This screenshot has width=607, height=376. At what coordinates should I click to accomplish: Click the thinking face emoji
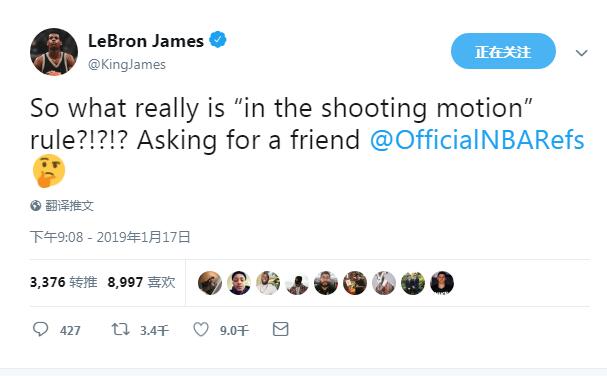[49, 171]
